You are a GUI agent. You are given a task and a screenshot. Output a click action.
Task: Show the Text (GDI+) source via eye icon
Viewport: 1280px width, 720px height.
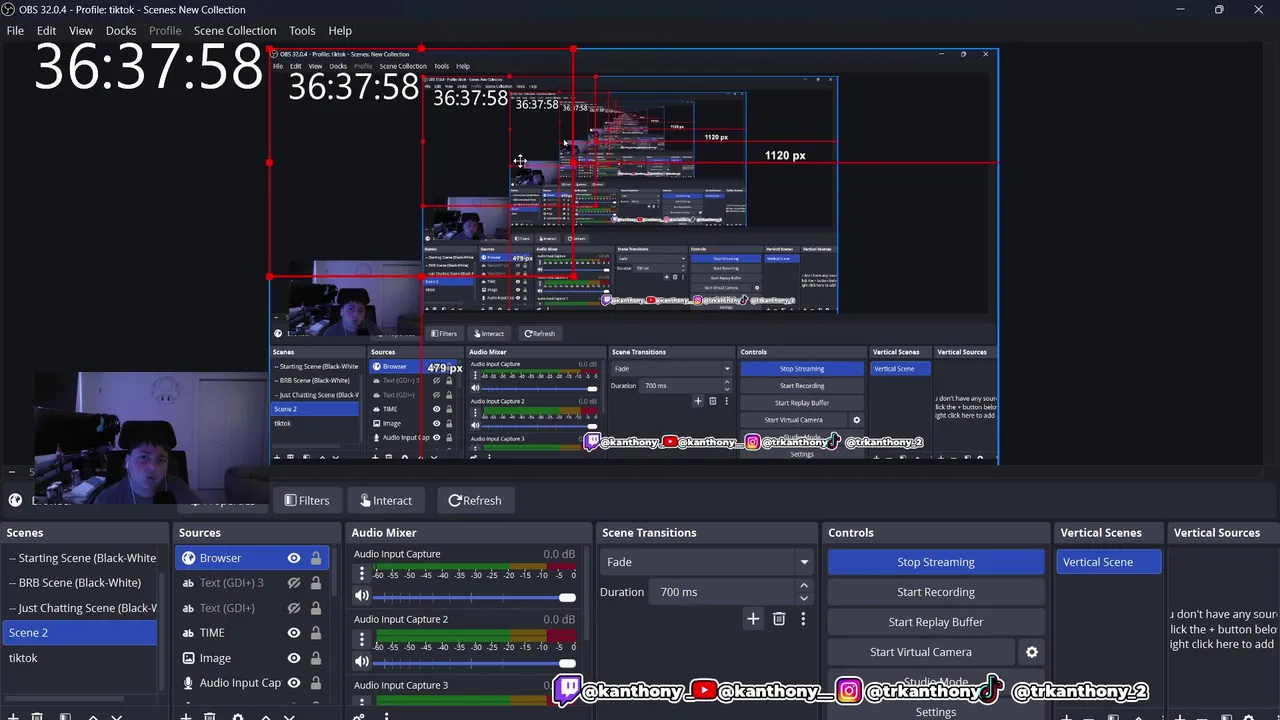tap(294, 608)
